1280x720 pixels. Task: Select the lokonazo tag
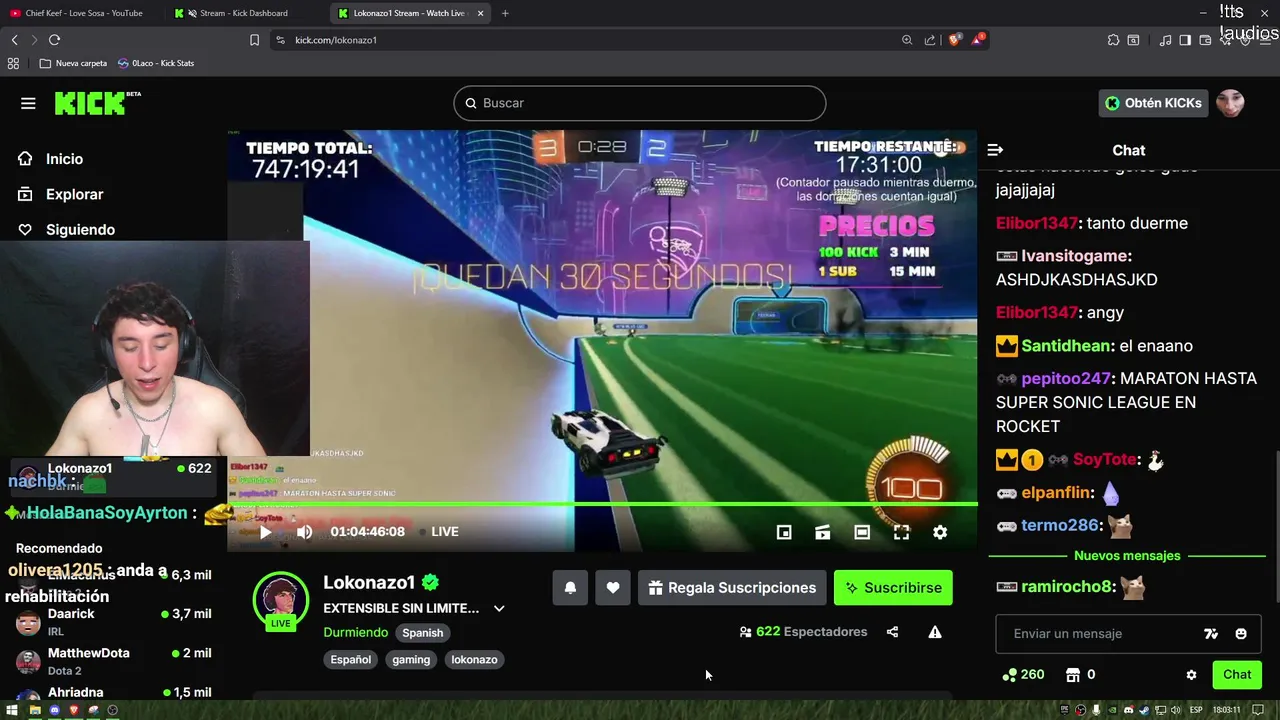tap(474, 659)
